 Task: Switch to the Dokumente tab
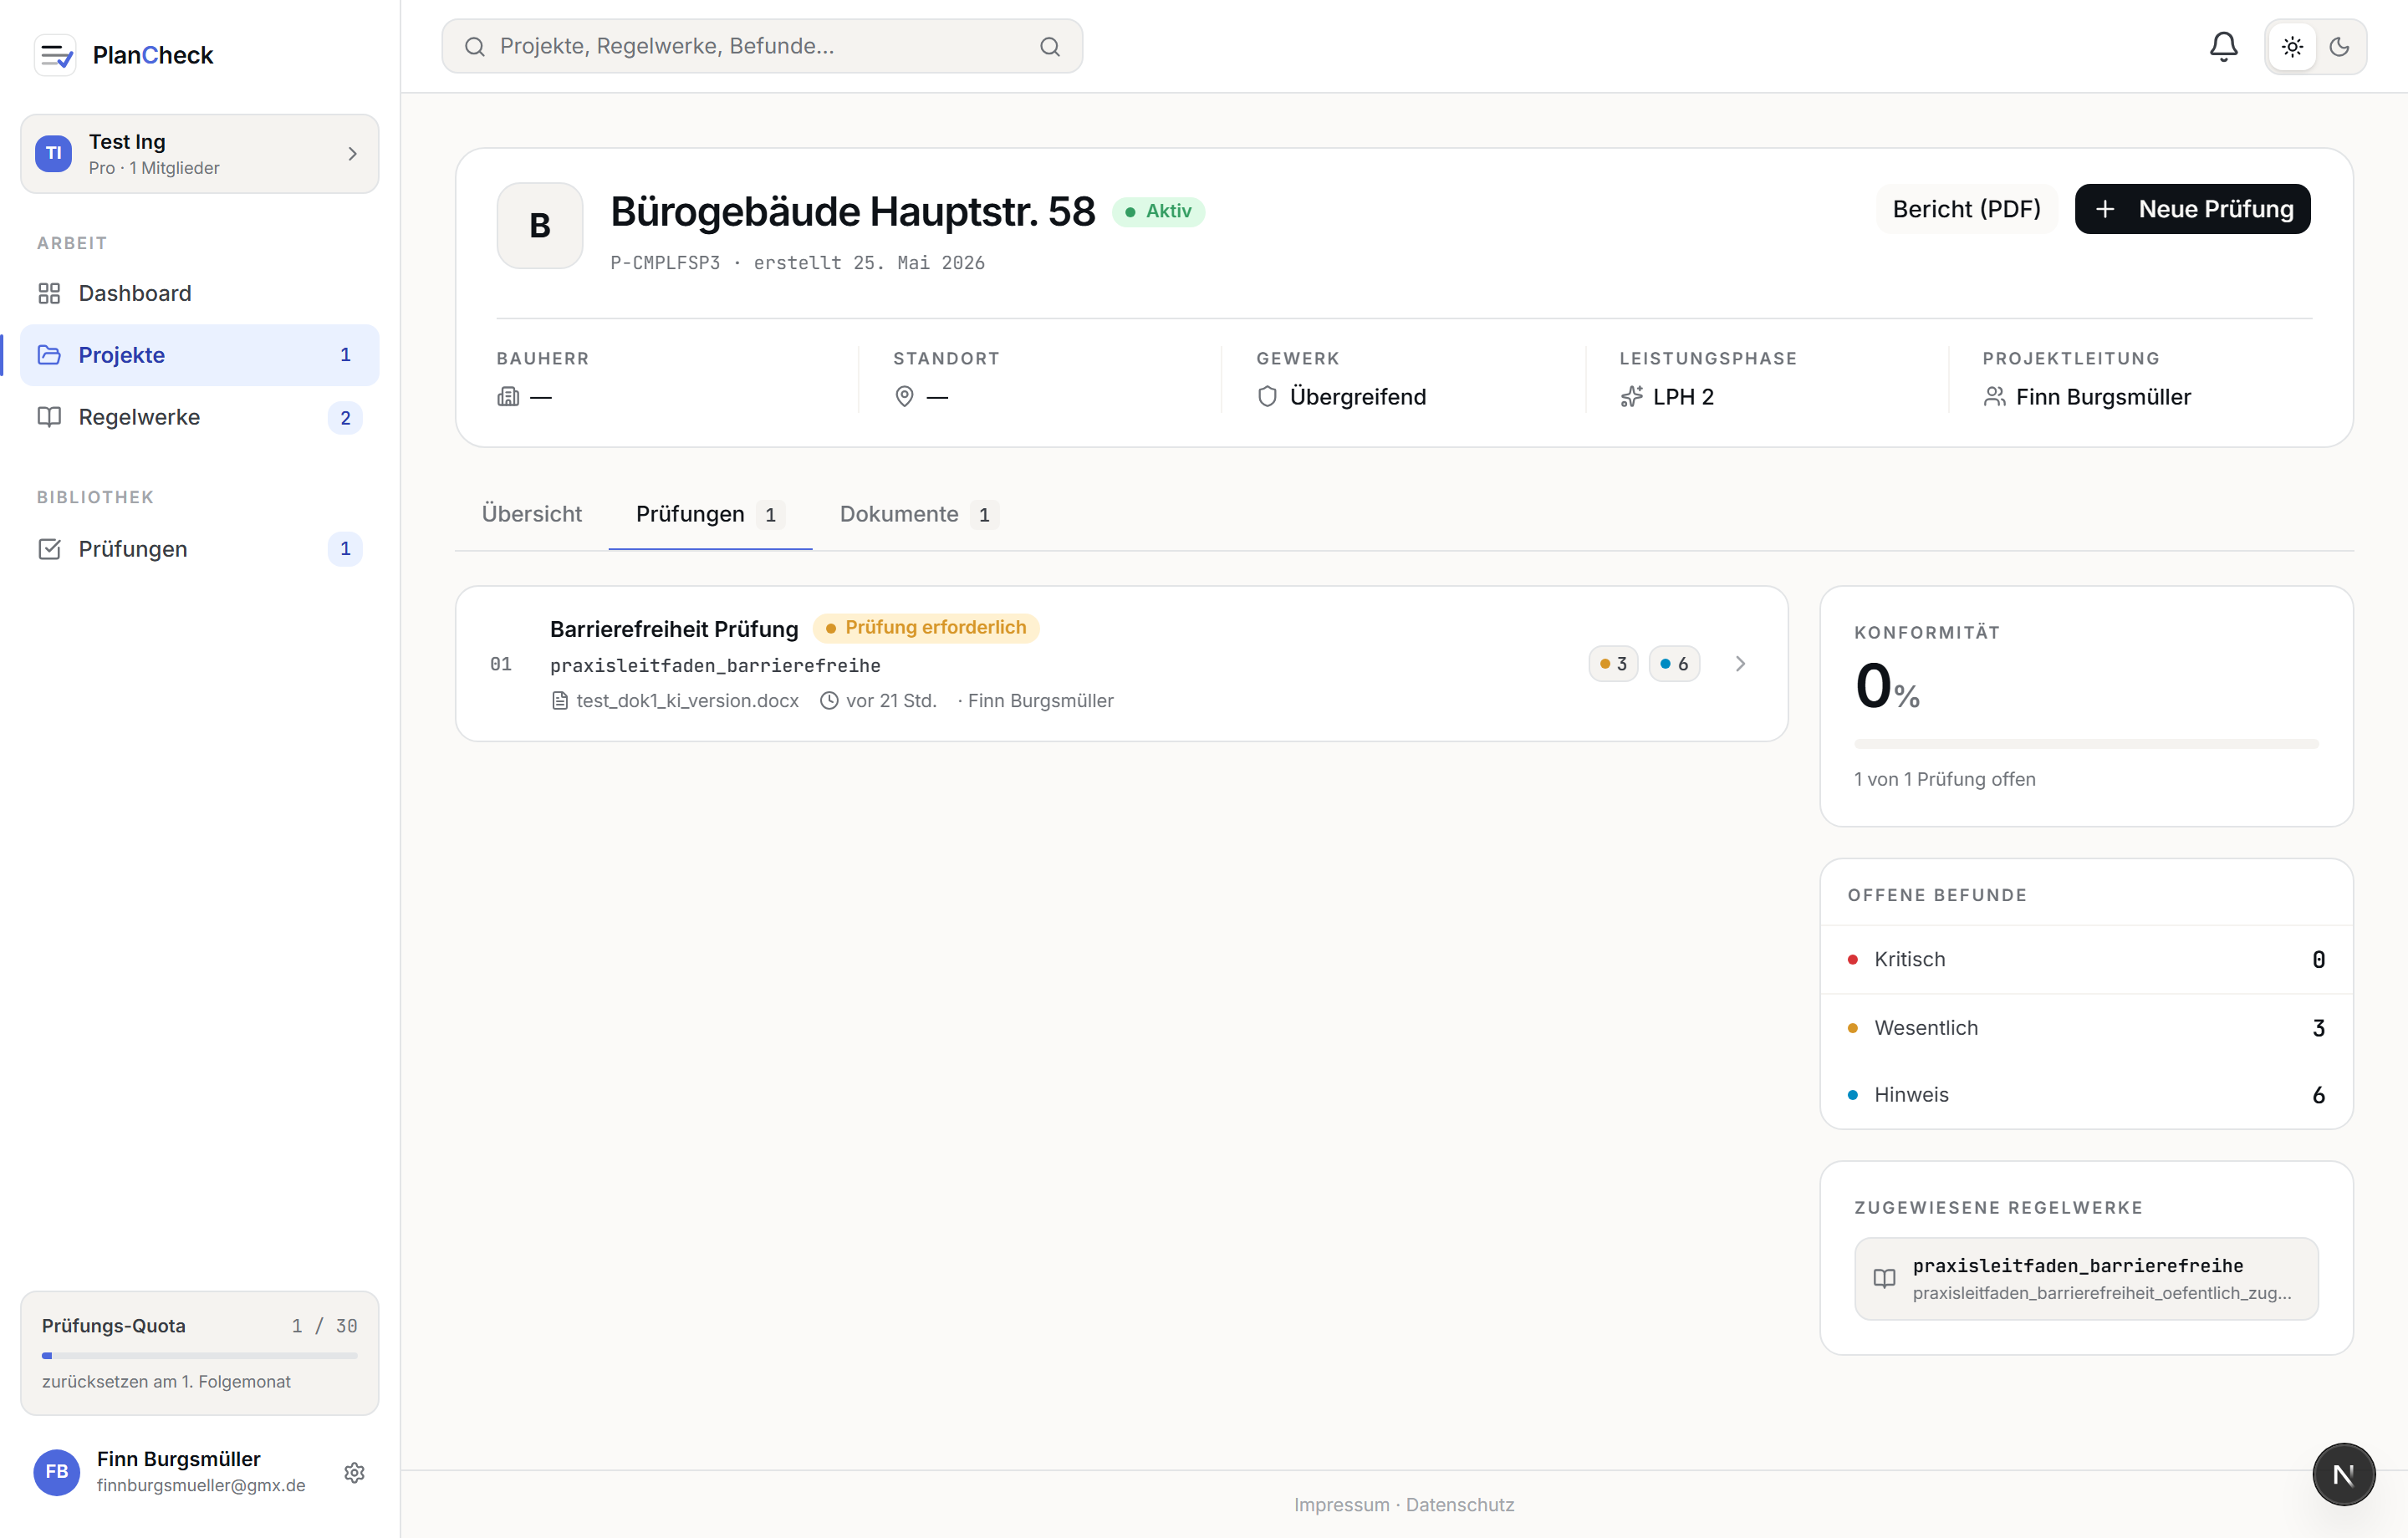pos(918,514)
